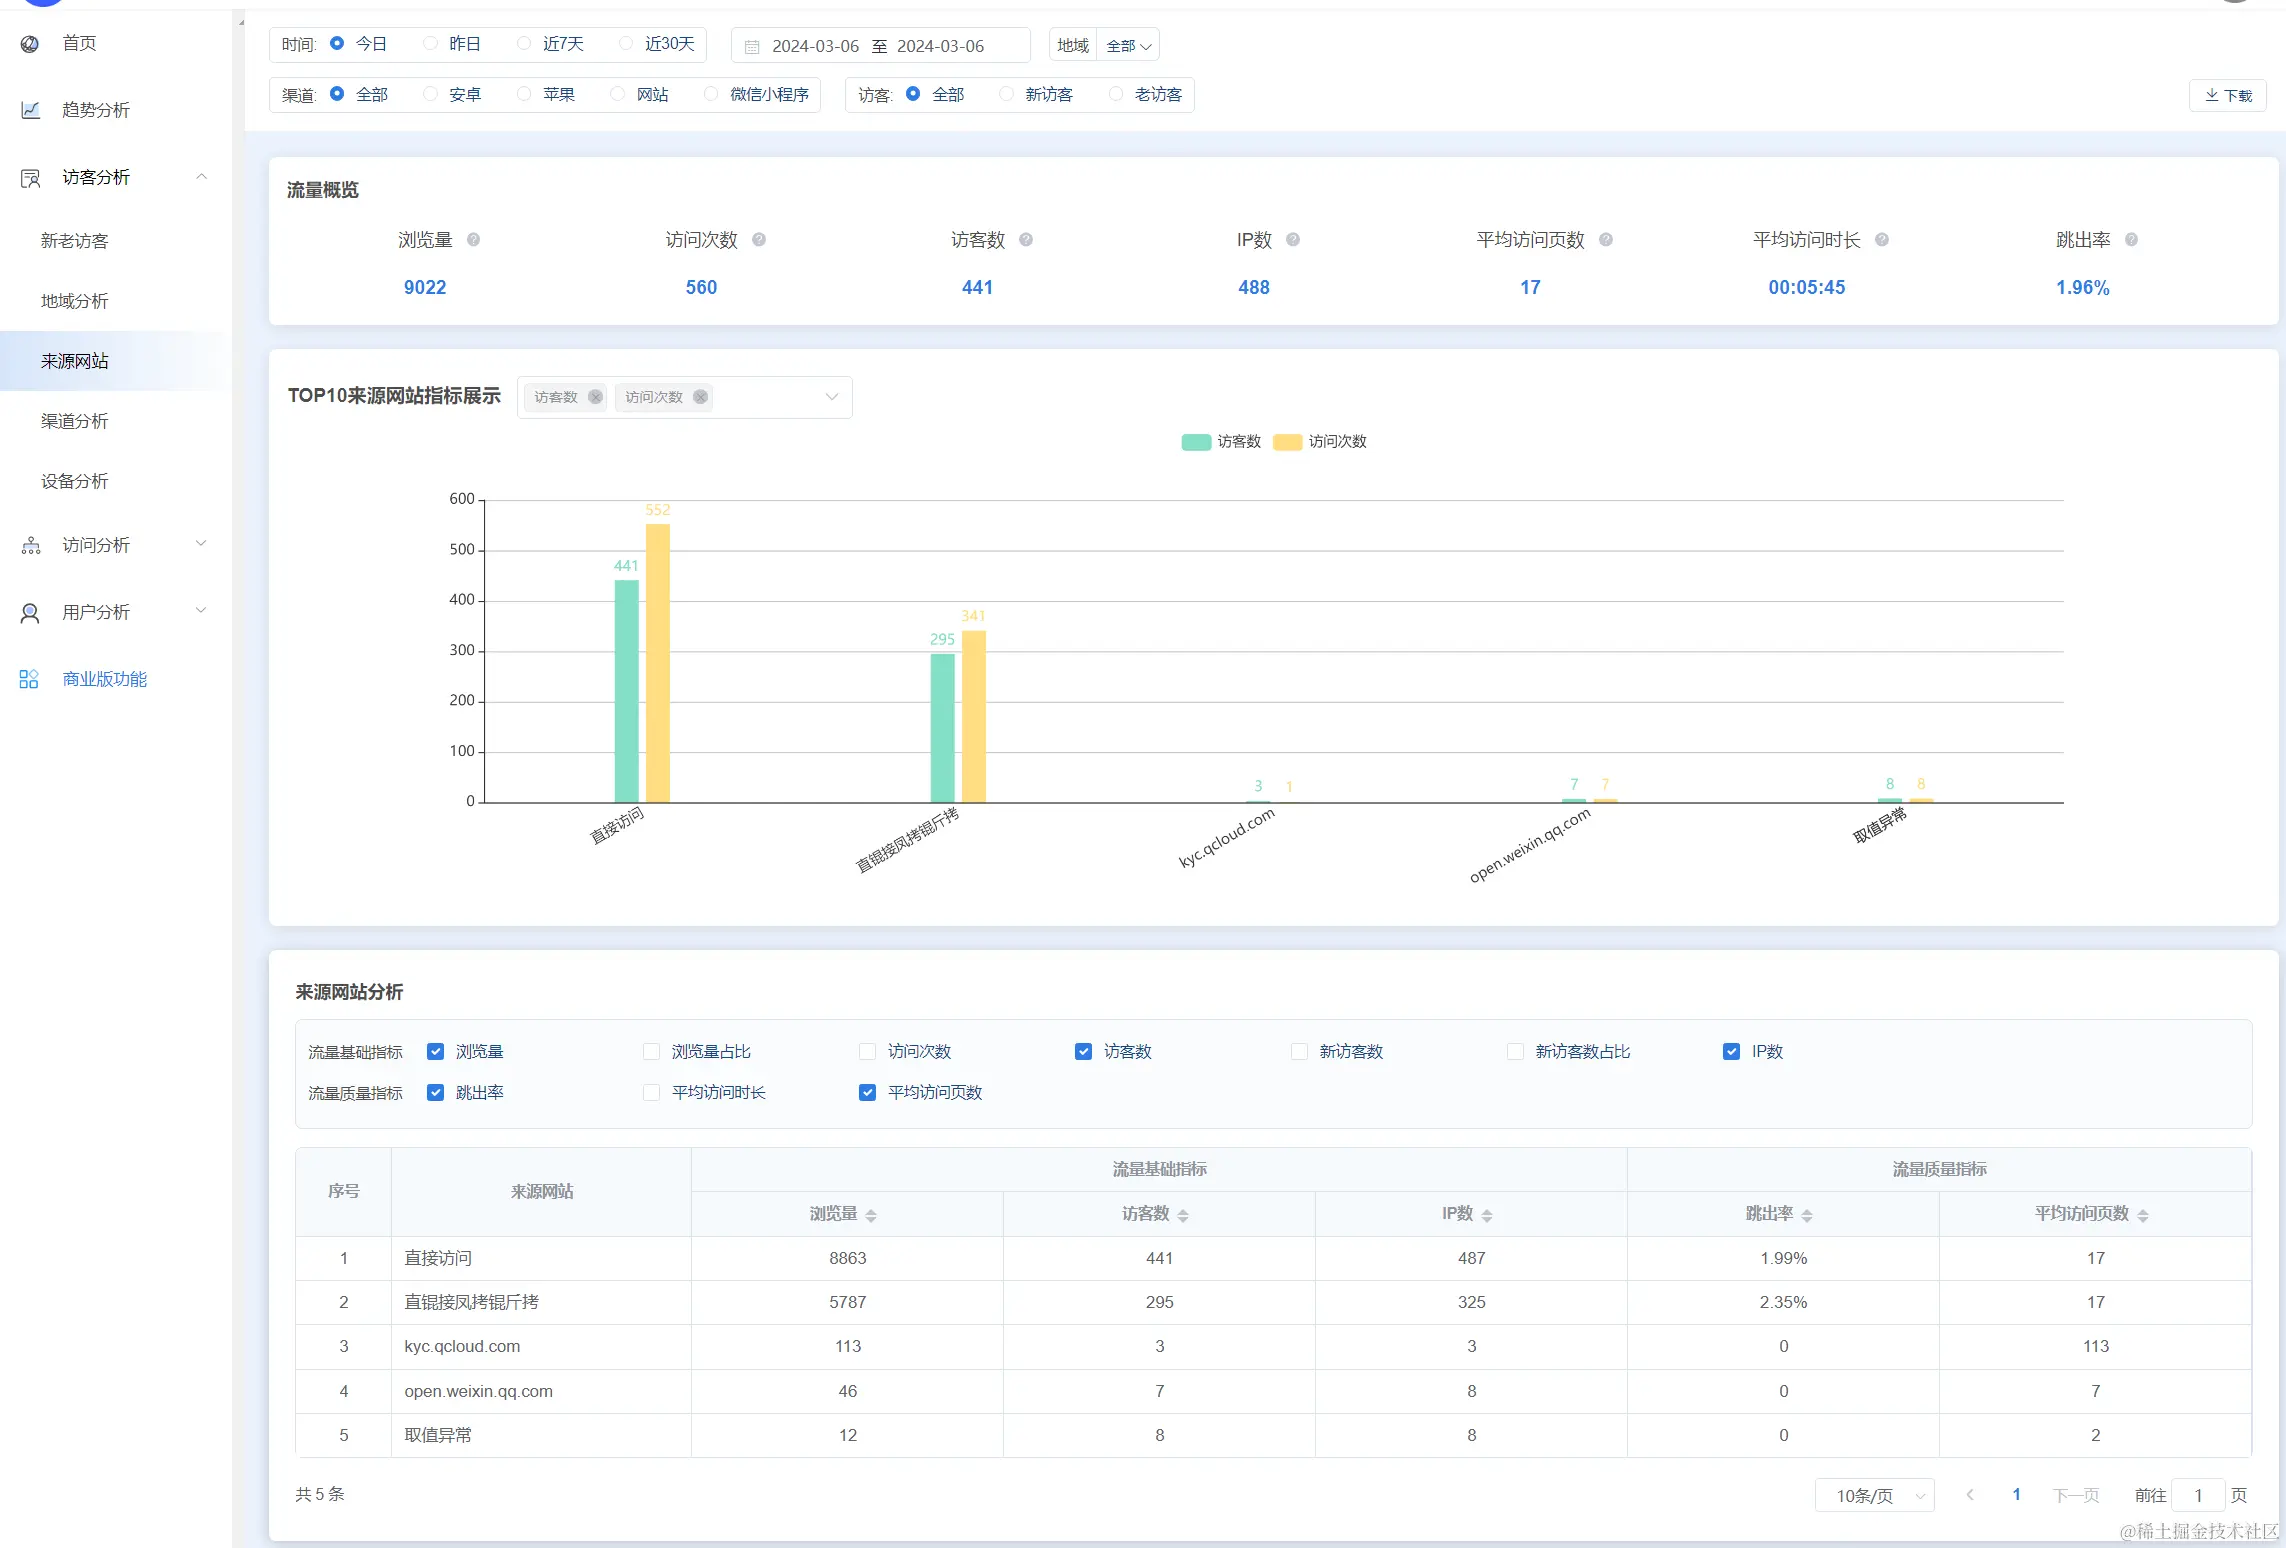2286x1548 pixels.
Task: Click the page number jump input field
Action: 2198,1496
